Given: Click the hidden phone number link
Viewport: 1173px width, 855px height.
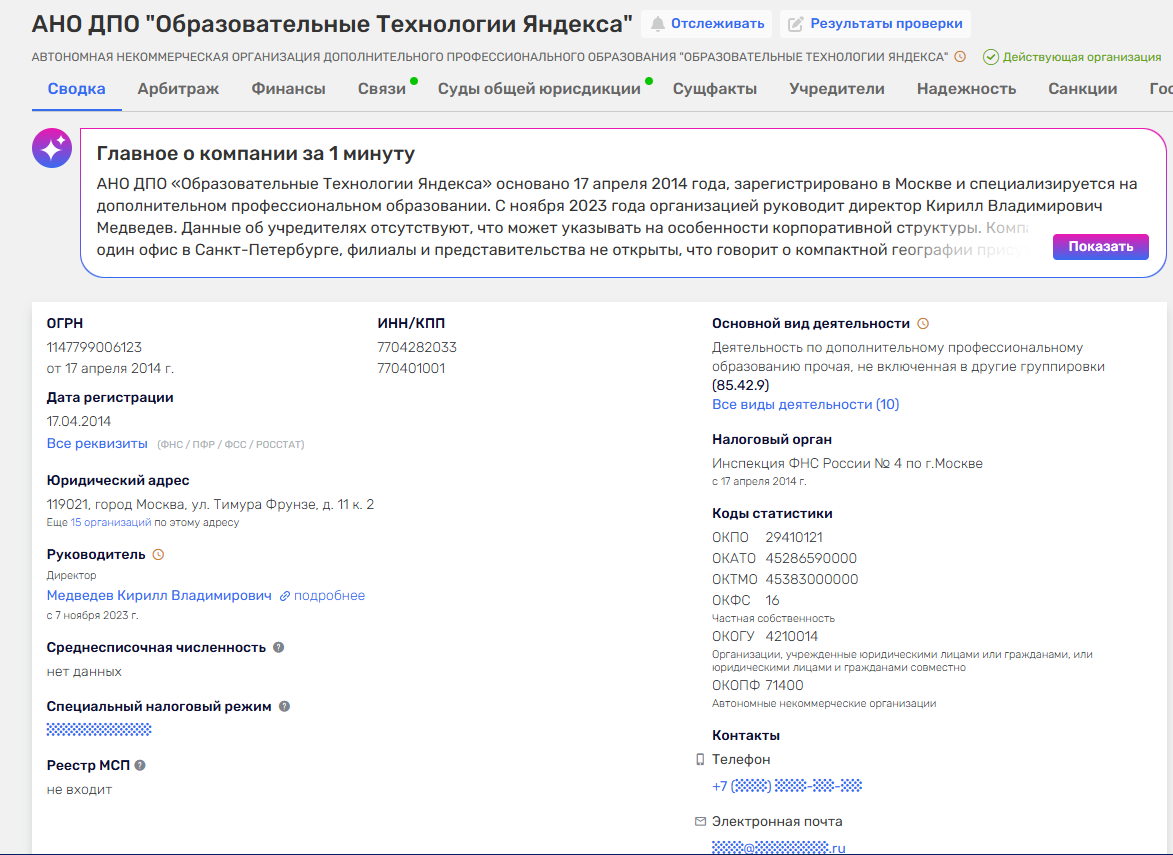Looking at the screenshot, I should pos(787,786).
